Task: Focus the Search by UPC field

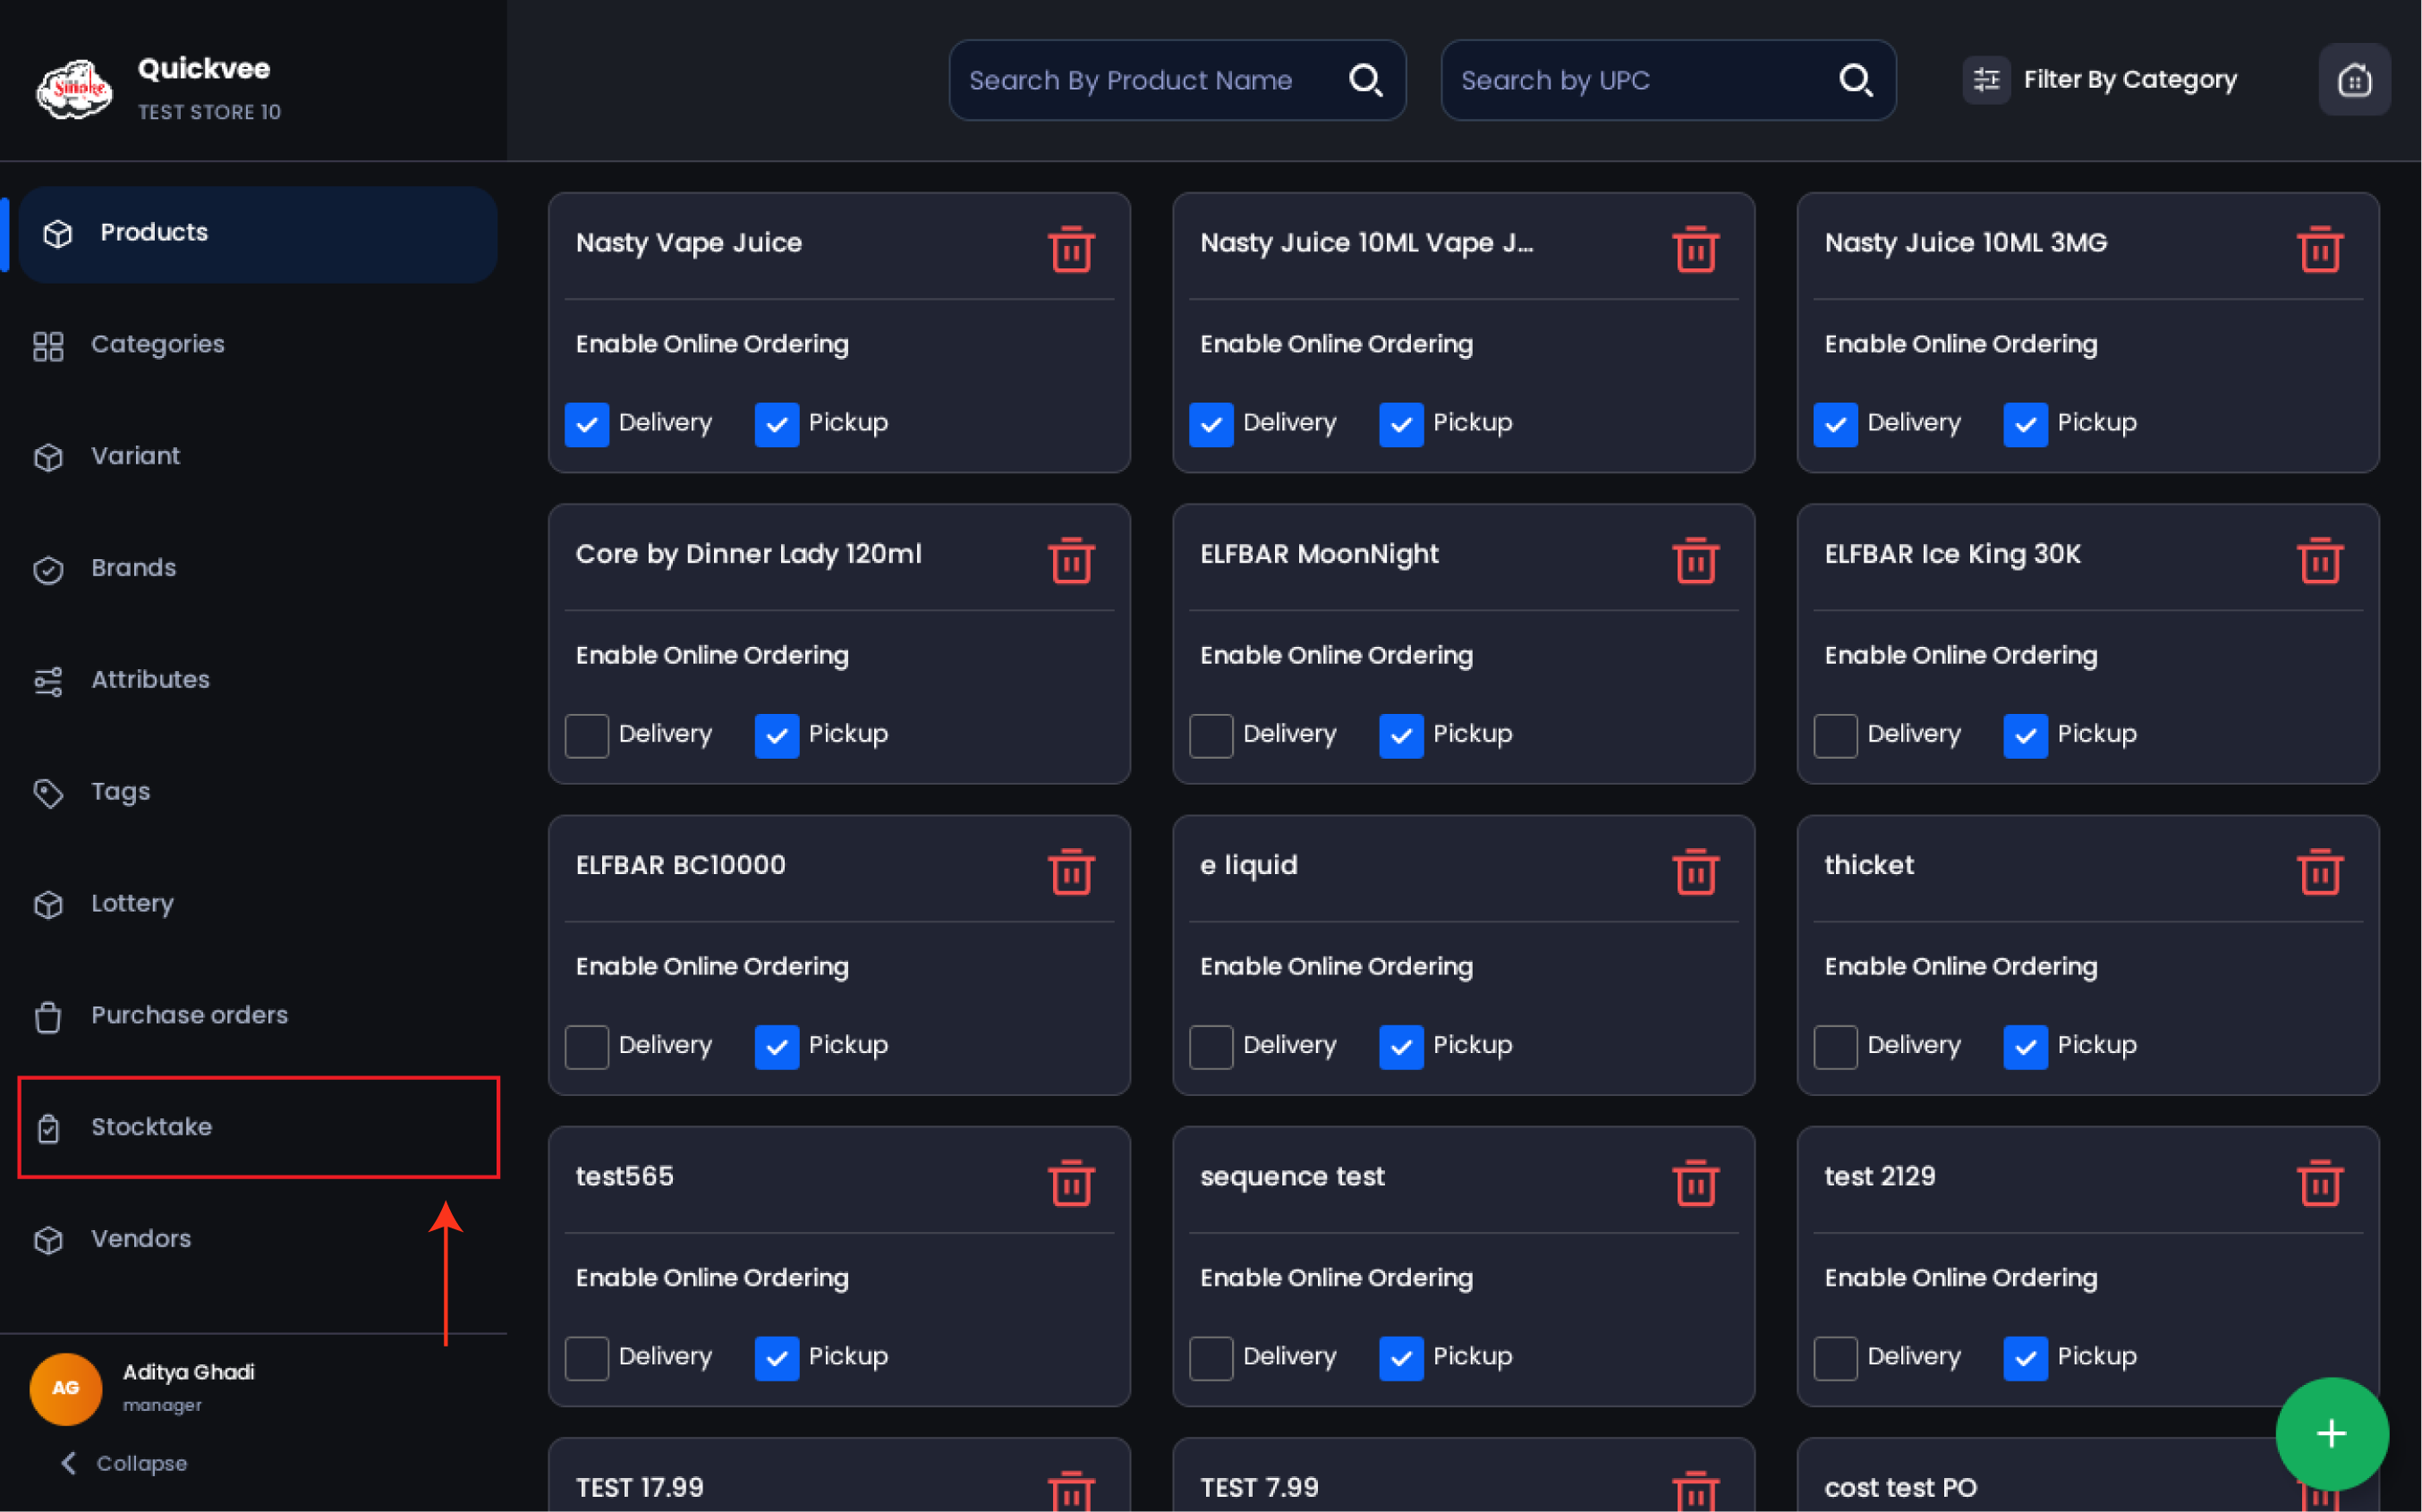Action: tap(1668, 80)
